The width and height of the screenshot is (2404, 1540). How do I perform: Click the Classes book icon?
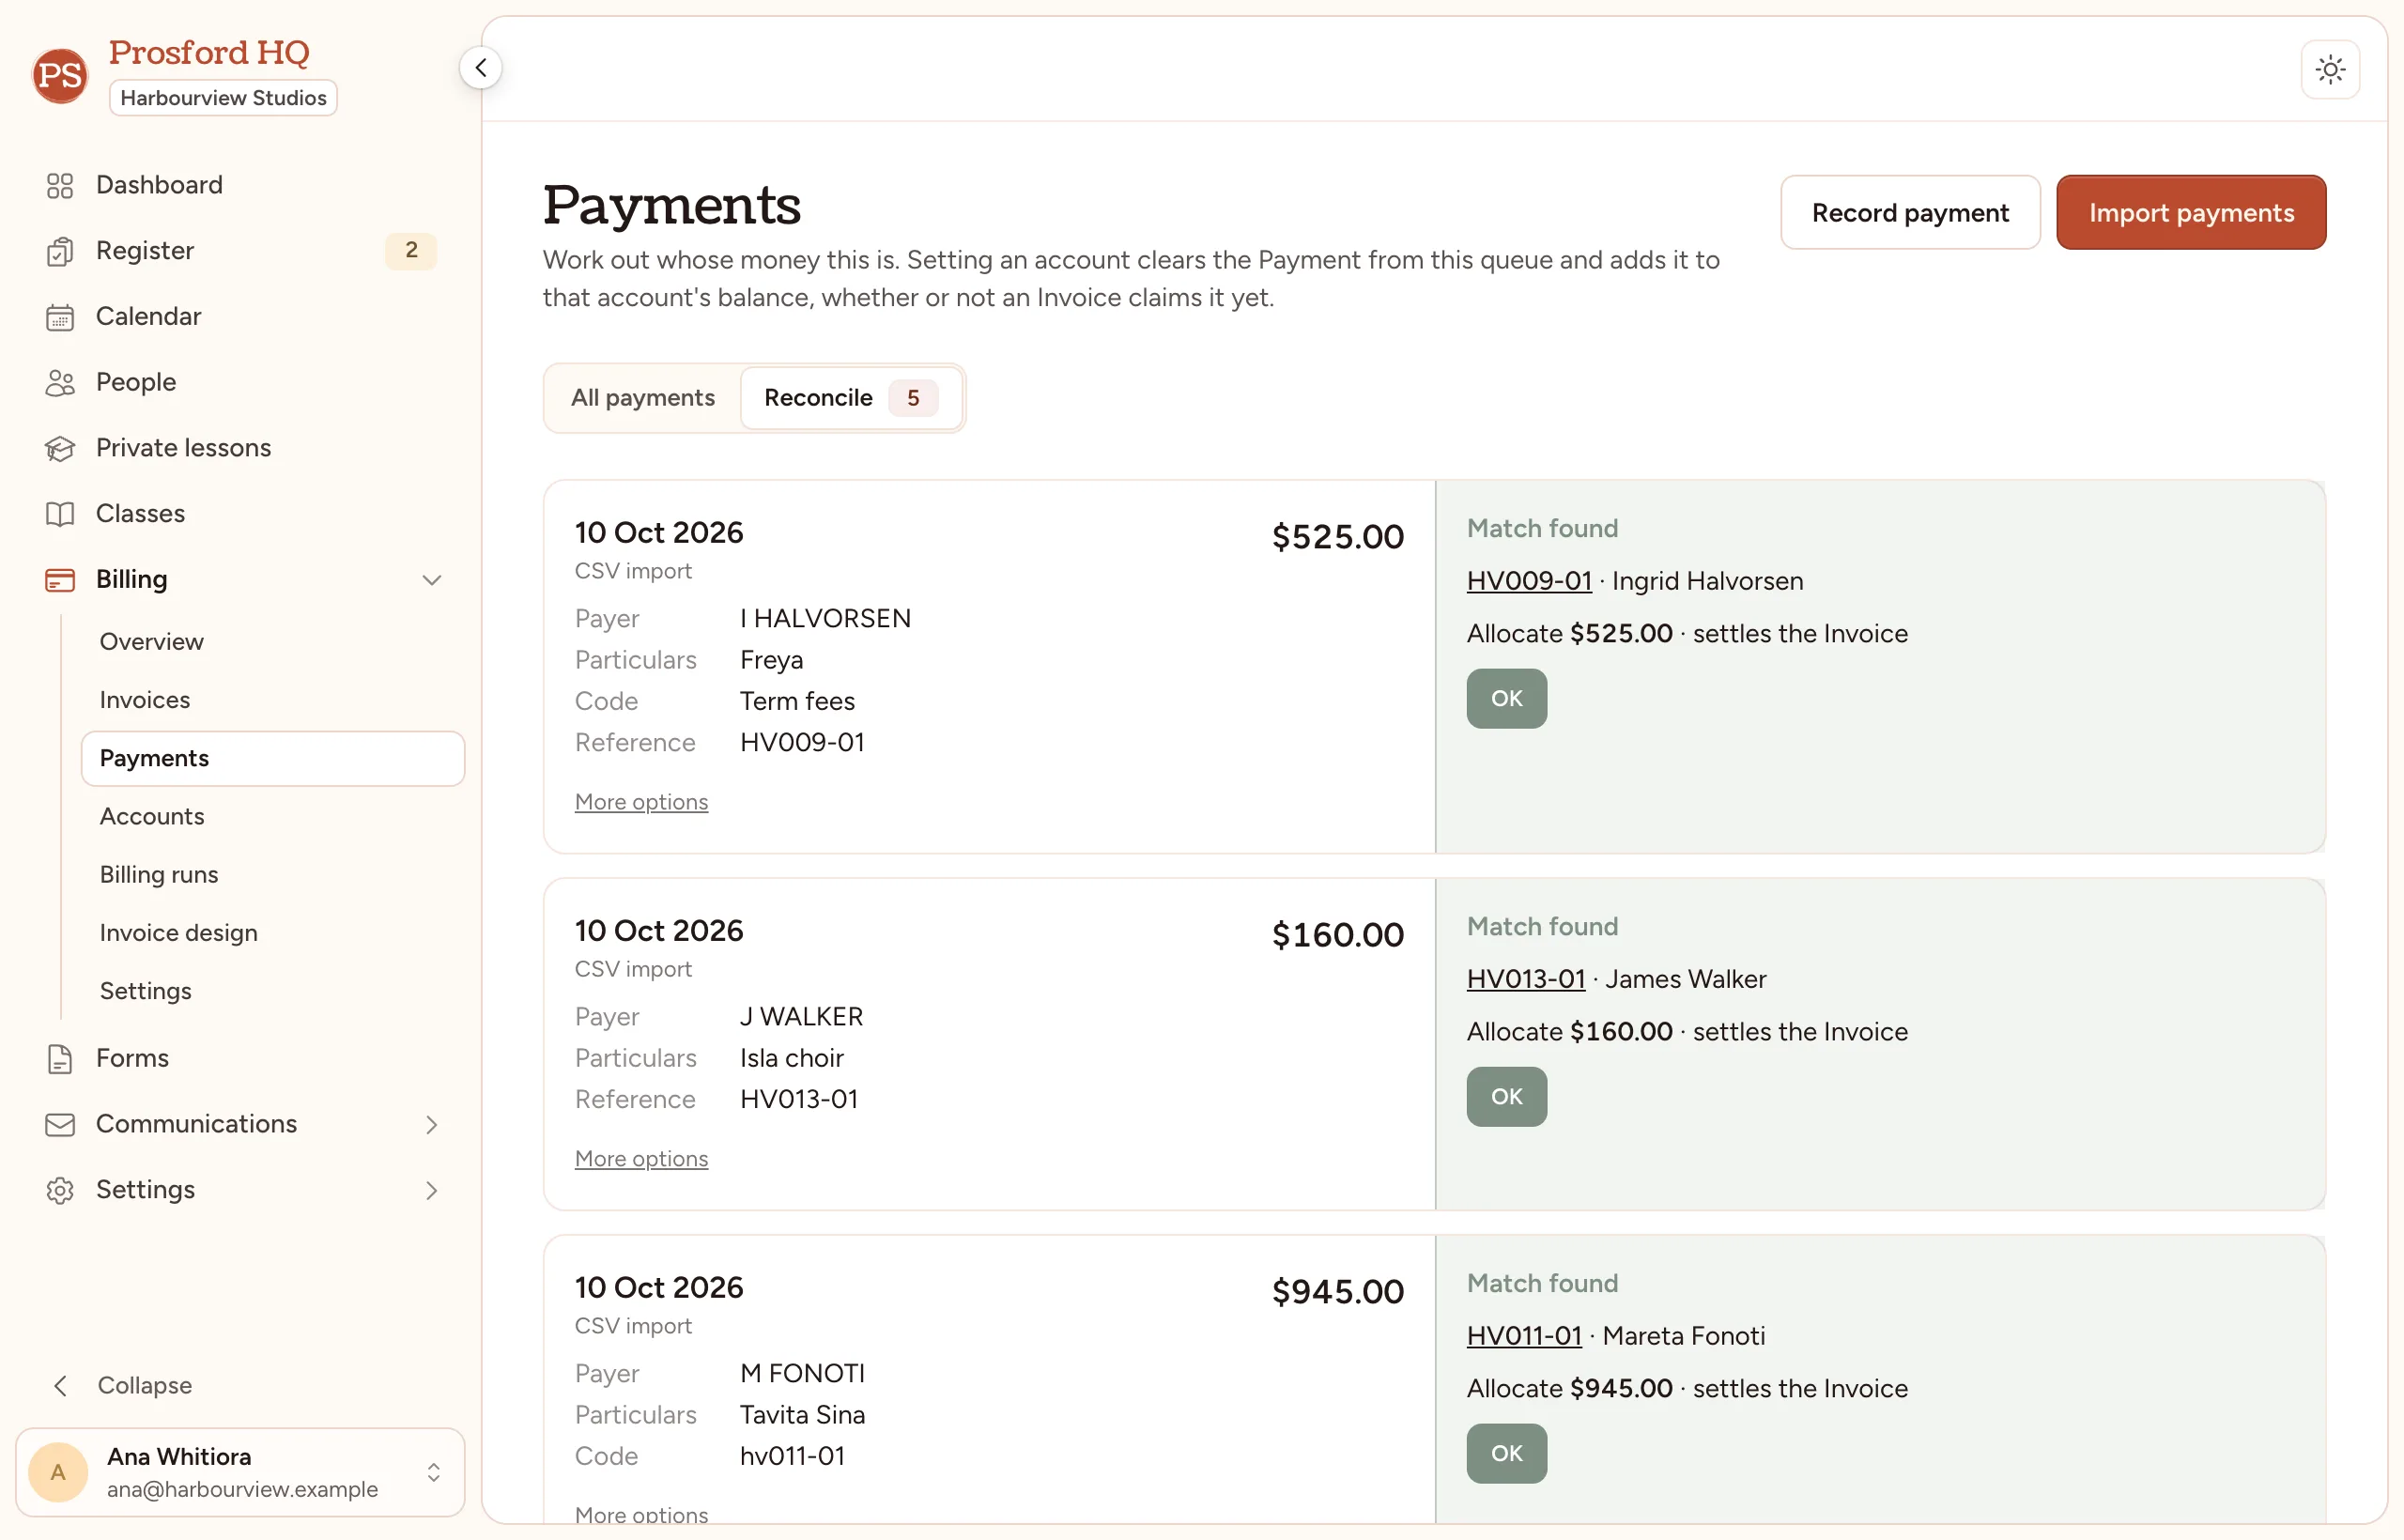(60, 514)
